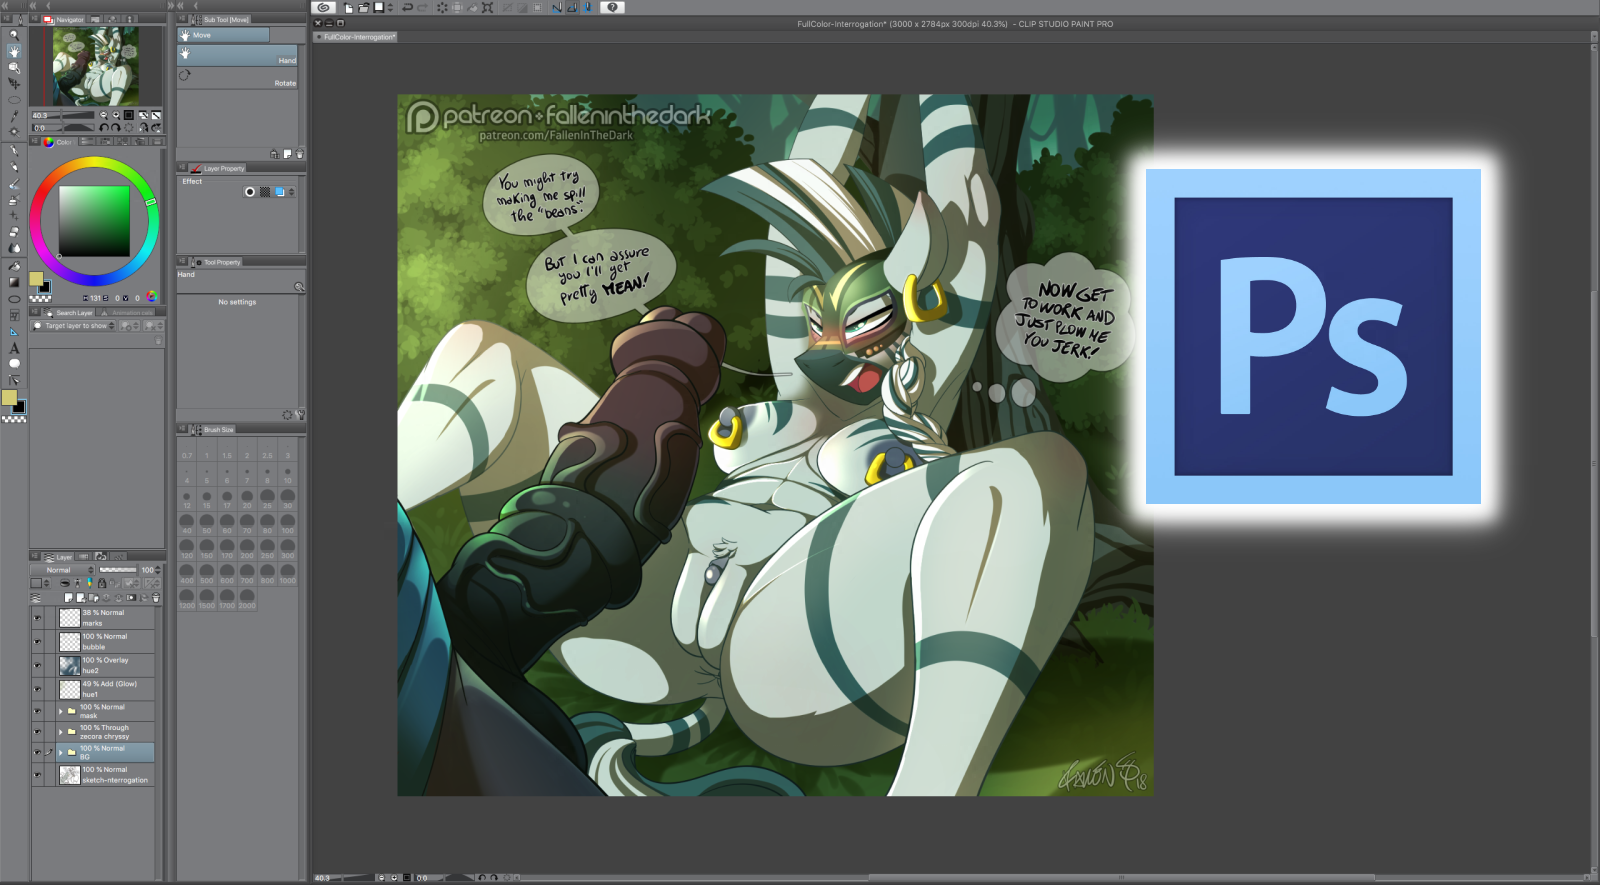Zoom out in the Navigator panel
Screen dimensions: 1600x885
point(103,115)
